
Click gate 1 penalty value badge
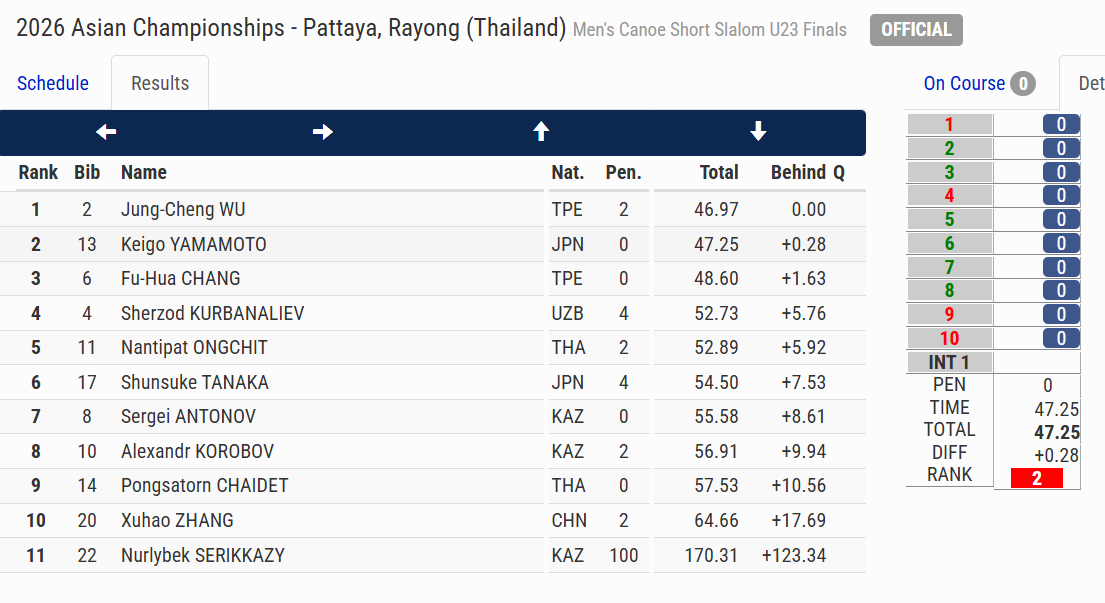tap(1061, 125)
